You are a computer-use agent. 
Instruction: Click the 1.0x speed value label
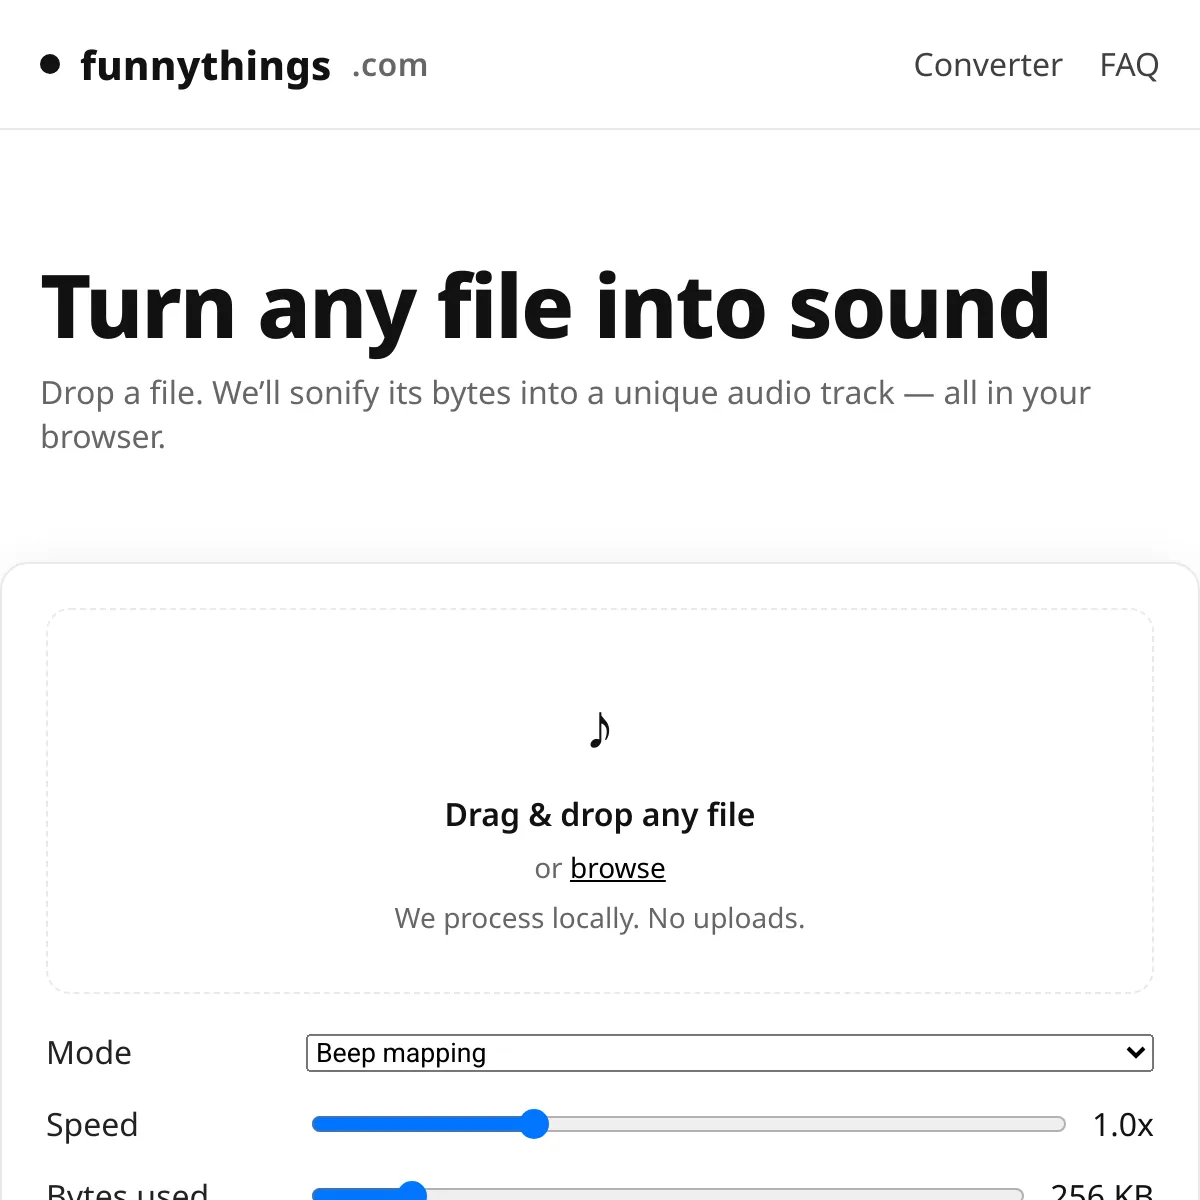(x=1124, y=1124)
